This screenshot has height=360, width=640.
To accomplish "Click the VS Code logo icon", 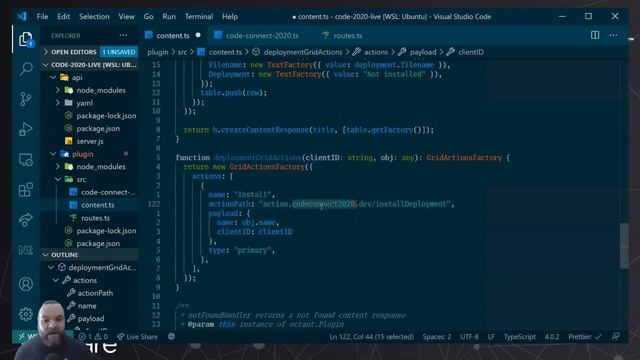I will click(x=22, y=16).
